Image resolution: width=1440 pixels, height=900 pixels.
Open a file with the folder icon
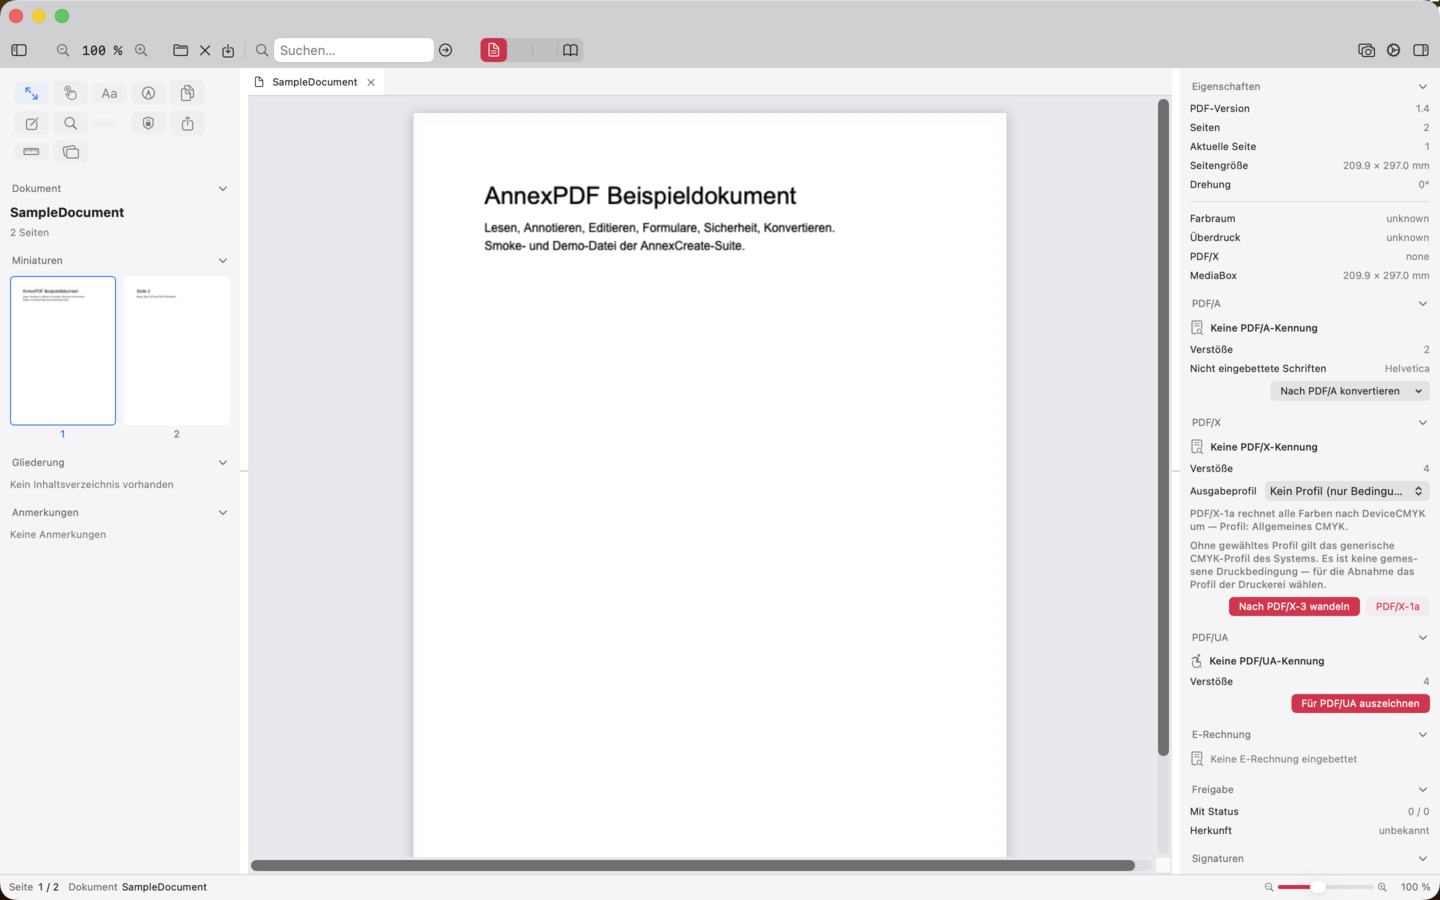tap(180, 50)
